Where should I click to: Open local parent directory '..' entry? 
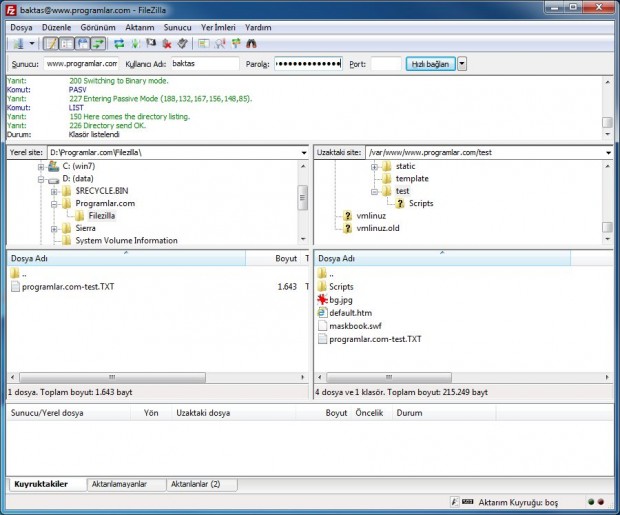[x=19, y=274]
